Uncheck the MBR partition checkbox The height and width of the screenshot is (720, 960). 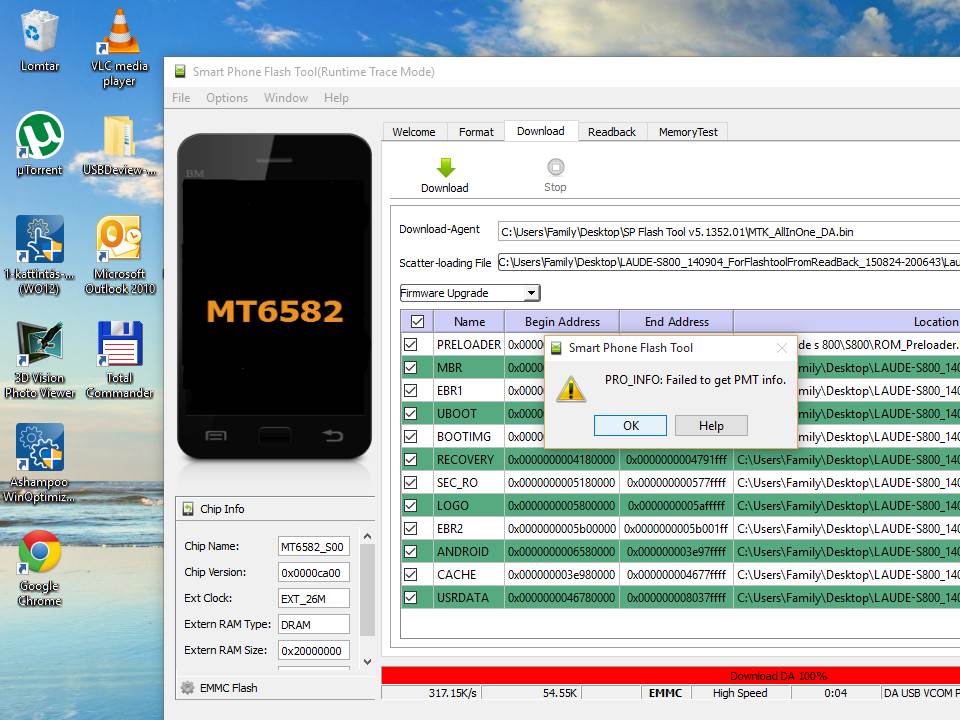[x=410, y=367]
